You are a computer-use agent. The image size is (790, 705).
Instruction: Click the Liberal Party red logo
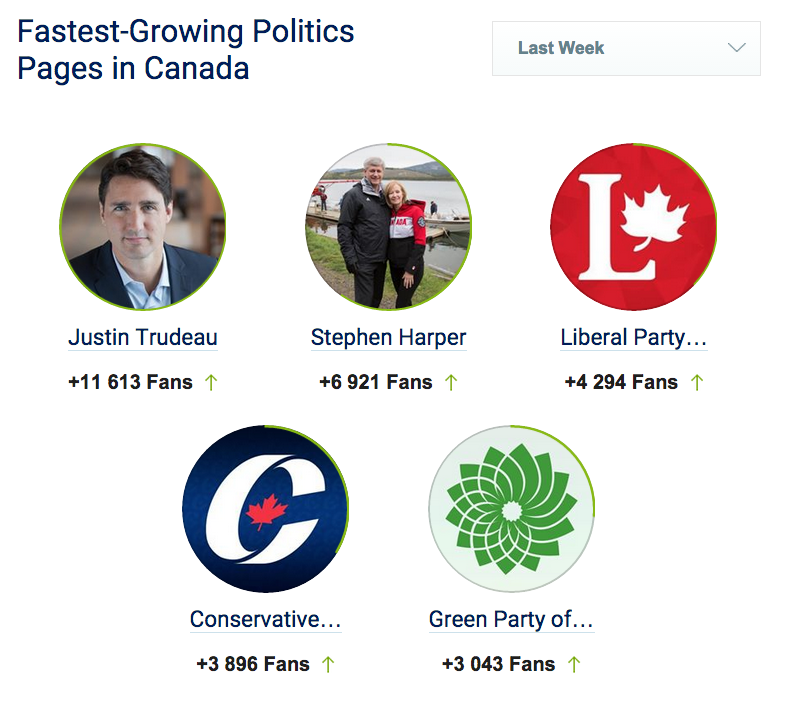[633, 227]
